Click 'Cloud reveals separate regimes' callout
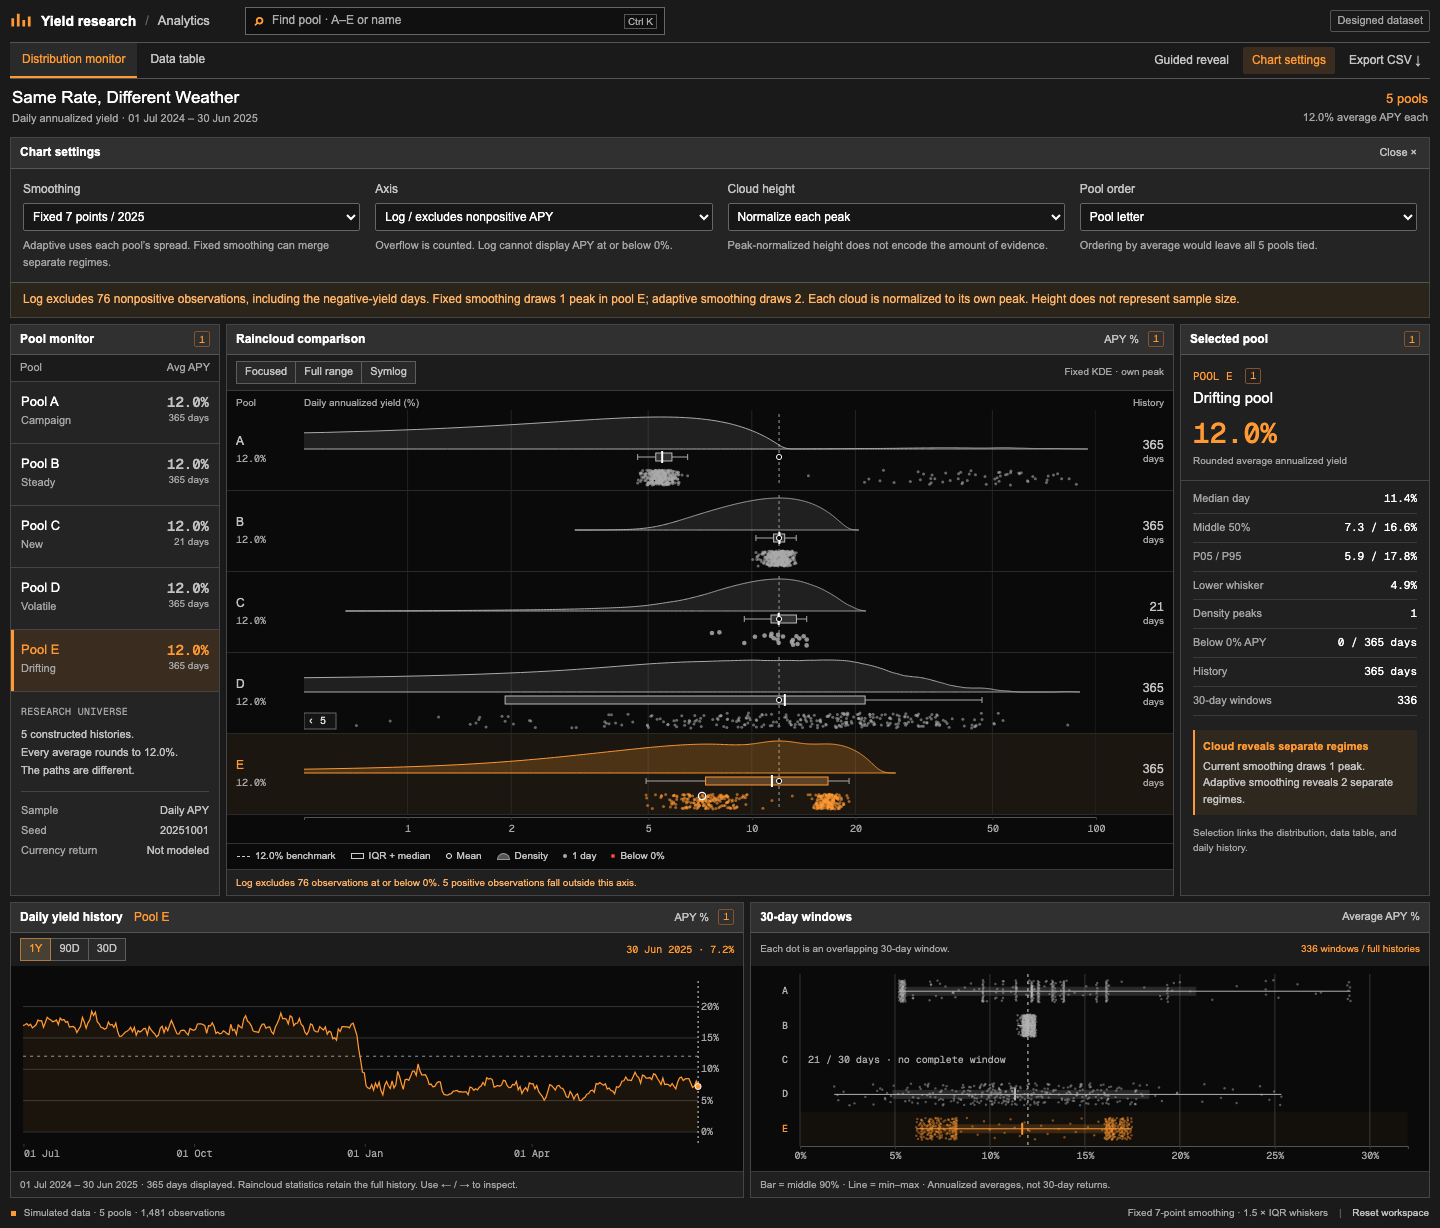Viewport: 1440px width, 1228px height. (1305, 772)
